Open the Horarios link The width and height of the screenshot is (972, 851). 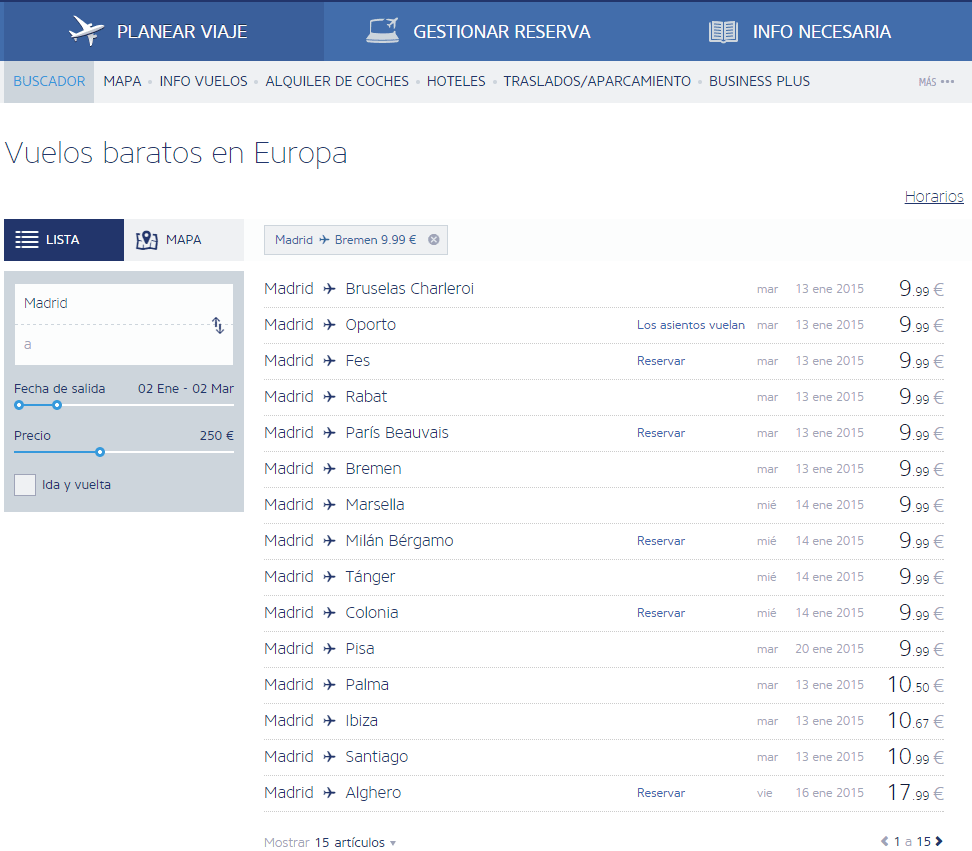coord(934,196)
